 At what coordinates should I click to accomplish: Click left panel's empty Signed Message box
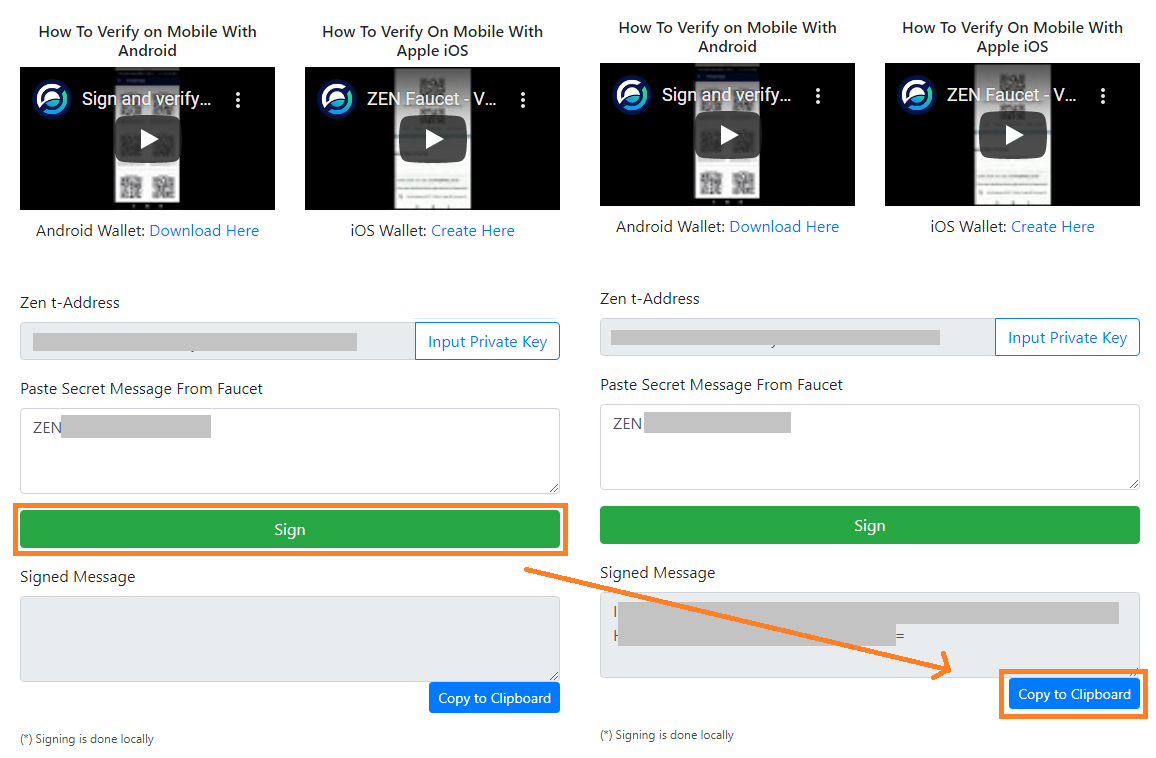click(x=290, y=639)
